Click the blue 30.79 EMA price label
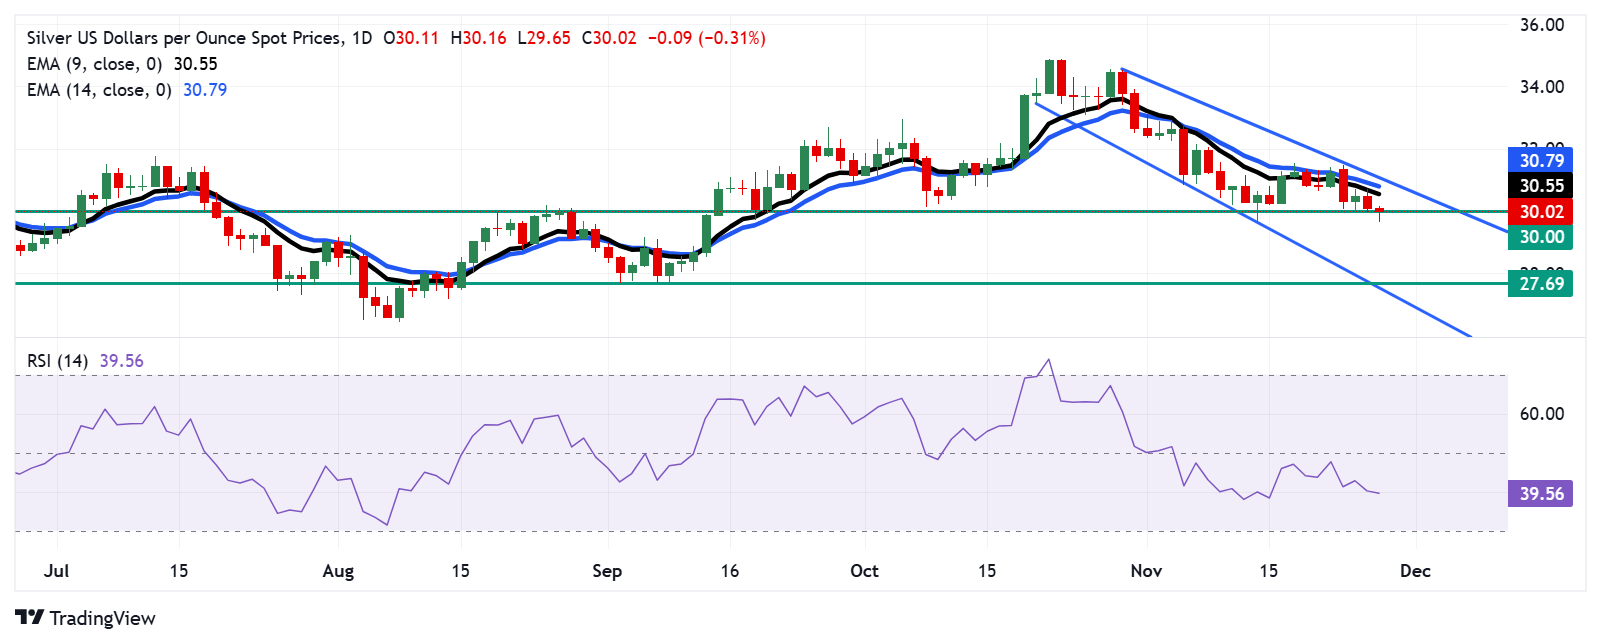The height and width of the screenshot is (644, 1601). pos(1540,160)
